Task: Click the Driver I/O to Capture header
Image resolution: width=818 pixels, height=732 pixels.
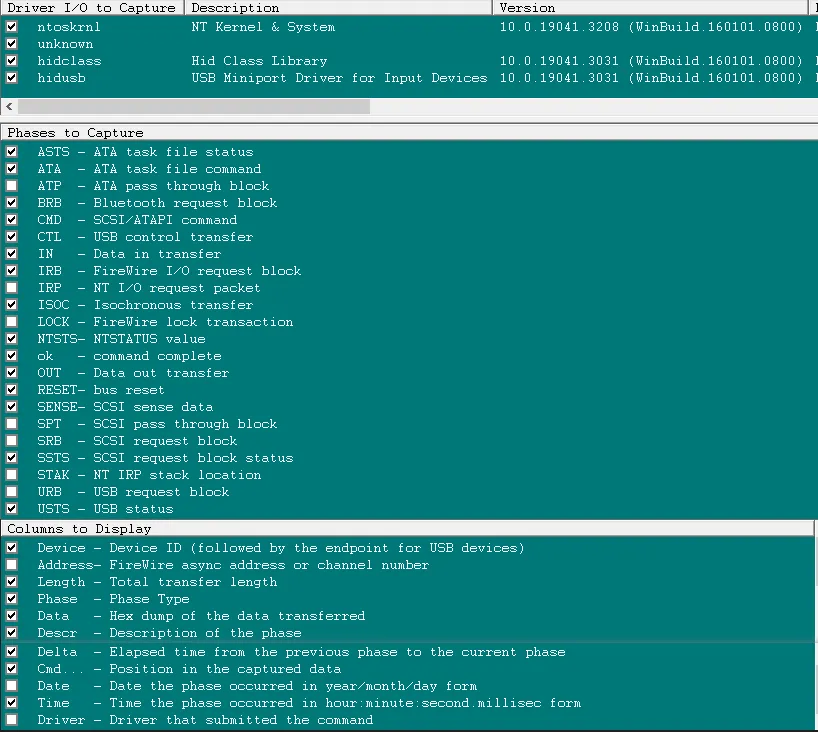Action: (92, 7)
